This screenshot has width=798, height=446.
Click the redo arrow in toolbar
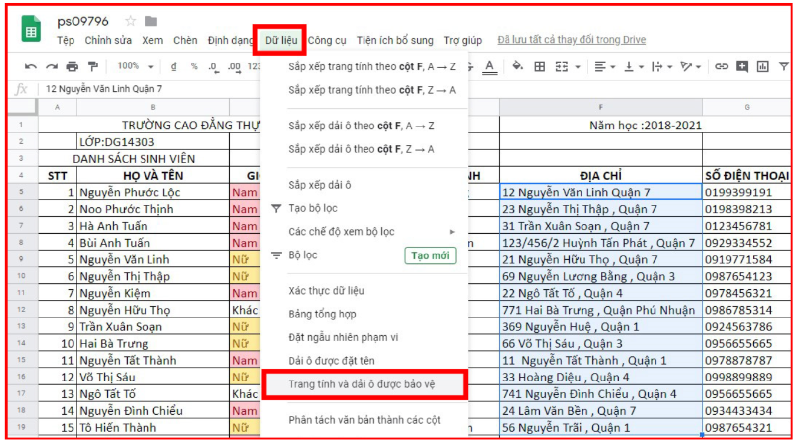pyautogui.click(x=51, y=67)
